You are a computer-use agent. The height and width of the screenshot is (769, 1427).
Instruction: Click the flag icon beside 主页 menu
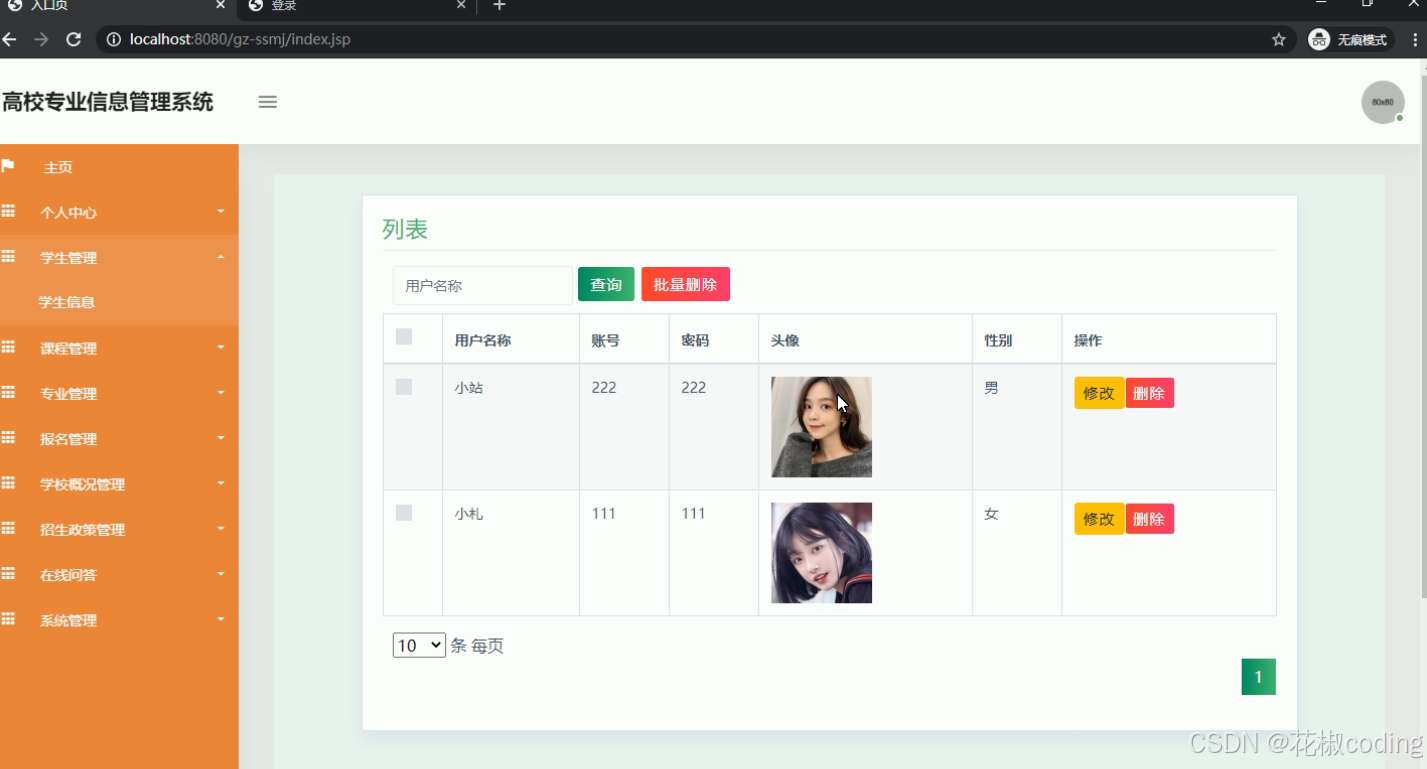click(10, 166)
